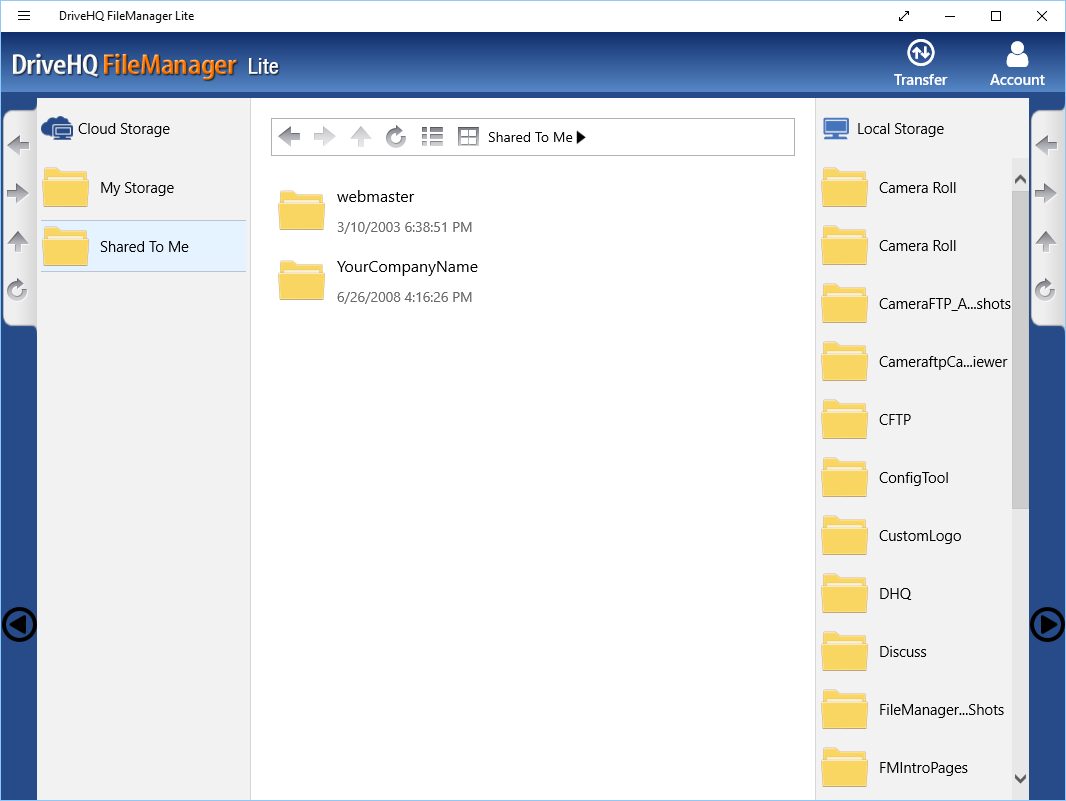Switch cloud files to thumbnail grid view
The image size is (1066, 801).
[x=468, y=137]
